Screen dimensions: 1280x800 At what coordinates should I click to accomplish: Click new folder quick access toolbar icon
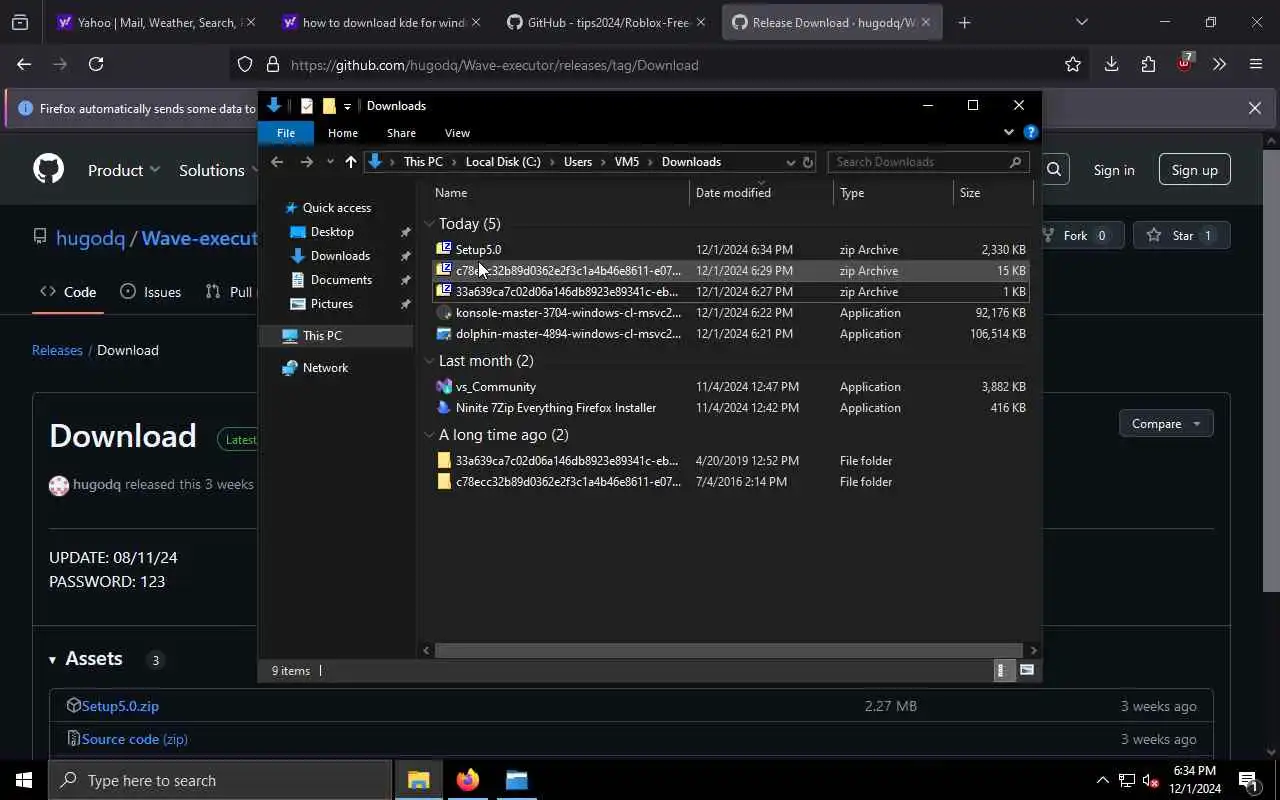point(329,106)
